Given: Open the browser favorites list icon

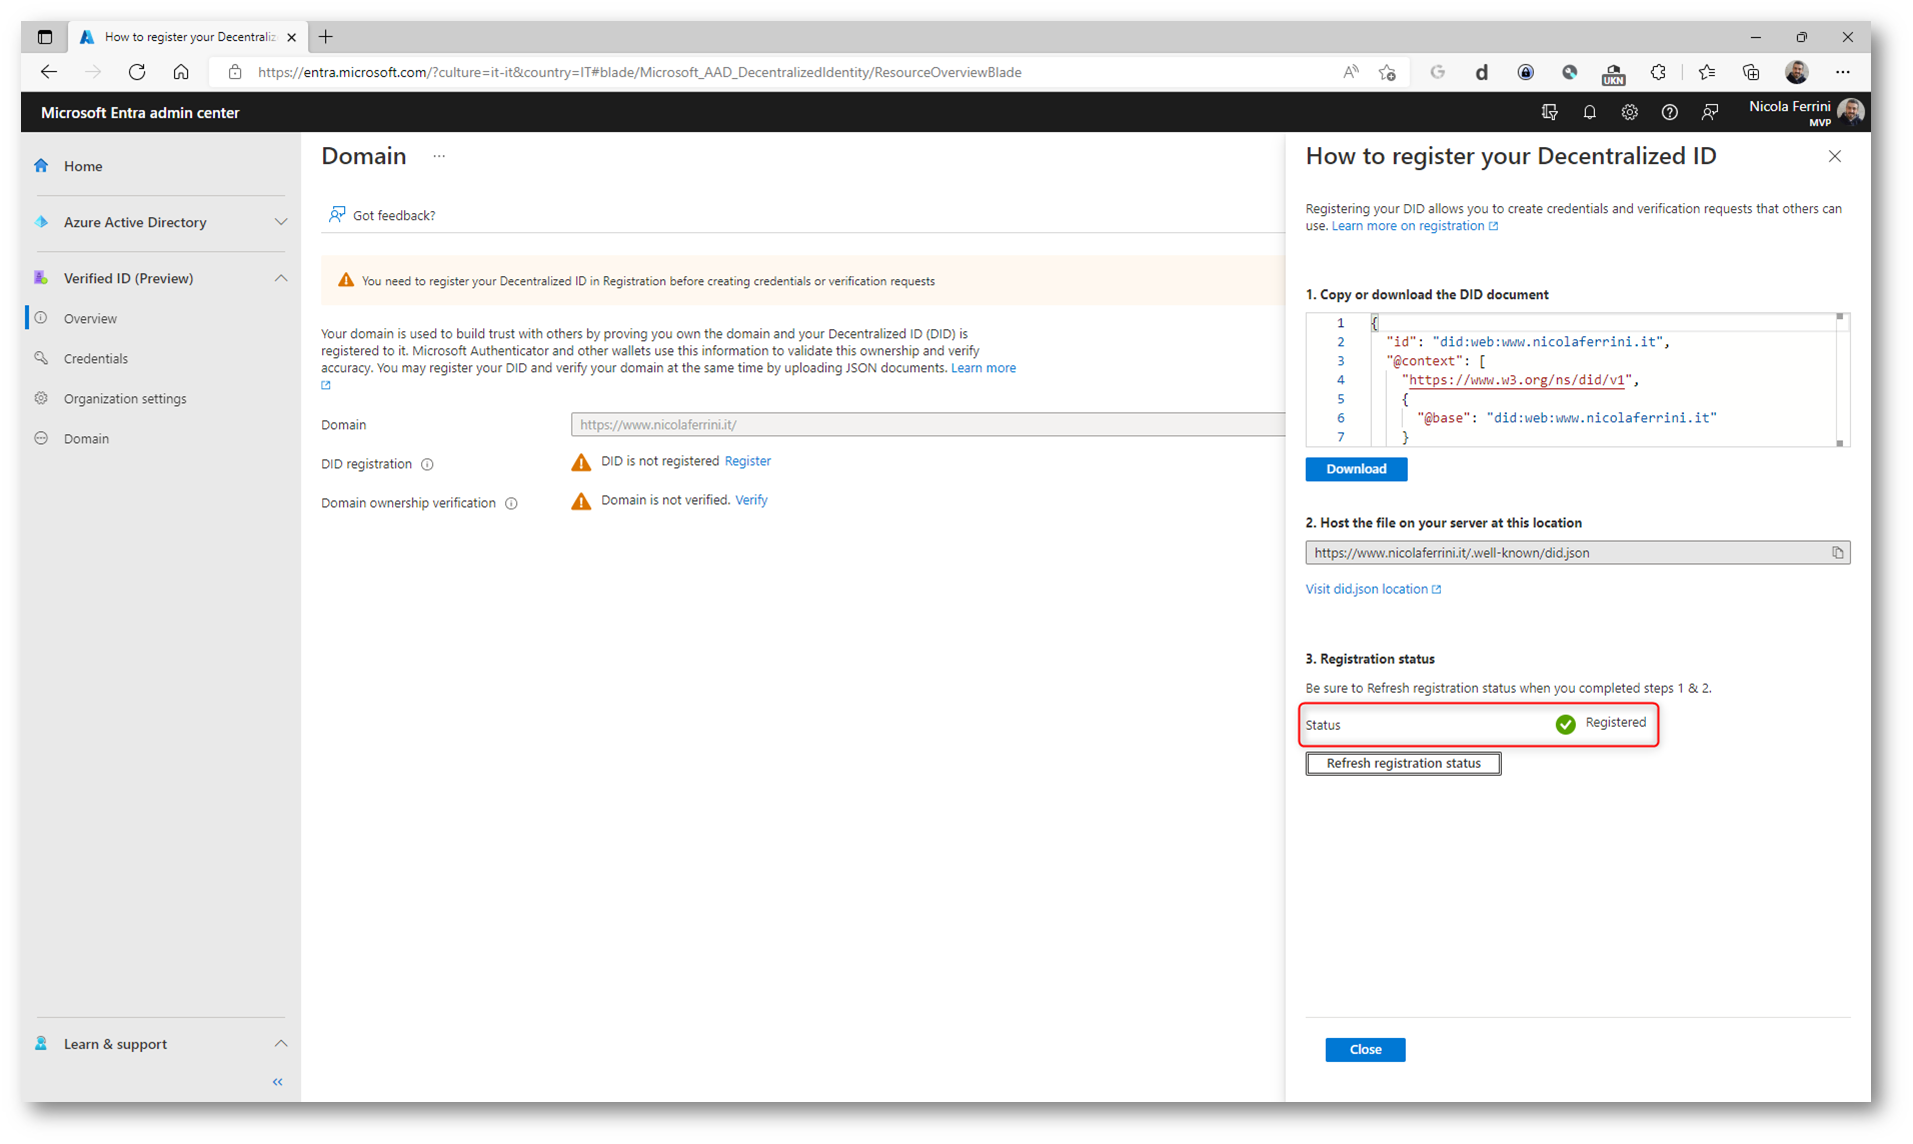Looking at the screenshot, I should [1706, 72].
